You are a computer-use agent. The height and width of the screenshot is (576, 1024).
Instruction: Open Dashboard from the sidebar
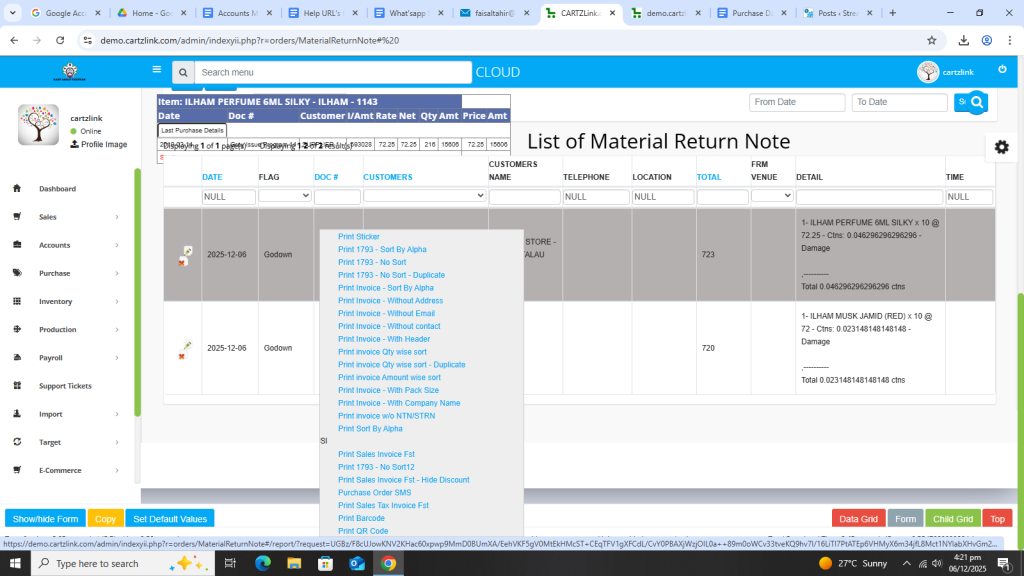coord(57,189)
